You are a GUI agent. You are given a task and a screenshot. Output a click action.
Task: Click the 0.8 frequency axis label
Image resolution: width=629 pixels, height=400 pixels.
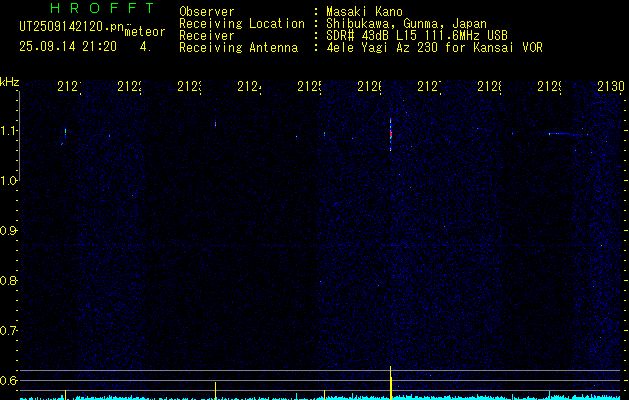point(9,280)
